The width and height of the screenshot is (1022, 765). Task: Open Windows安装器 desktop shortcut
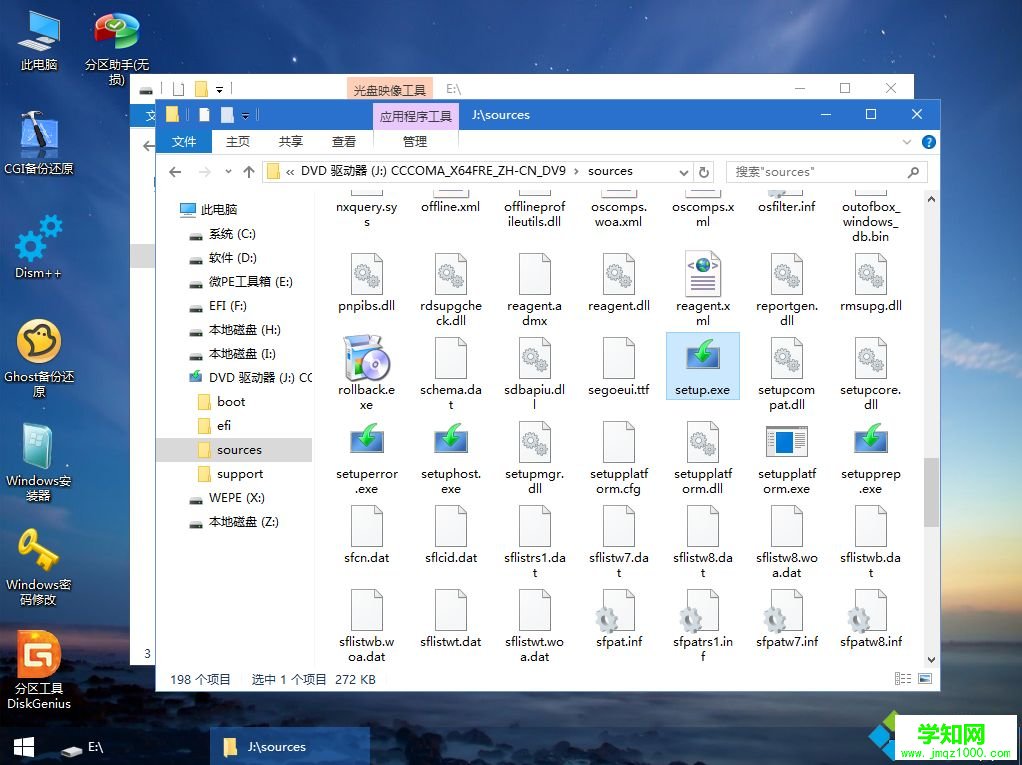click(39, 455)
